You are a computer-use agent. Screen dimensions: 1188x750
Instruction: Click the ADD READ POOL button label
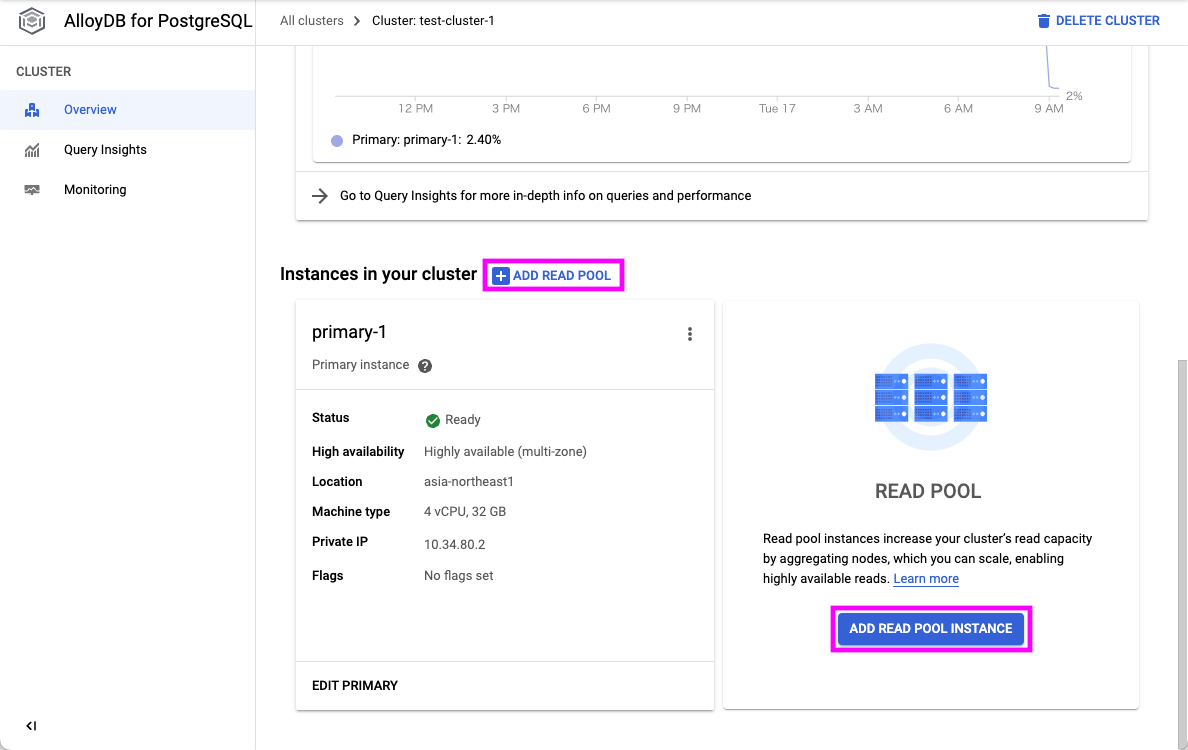(x=561, y=276)
